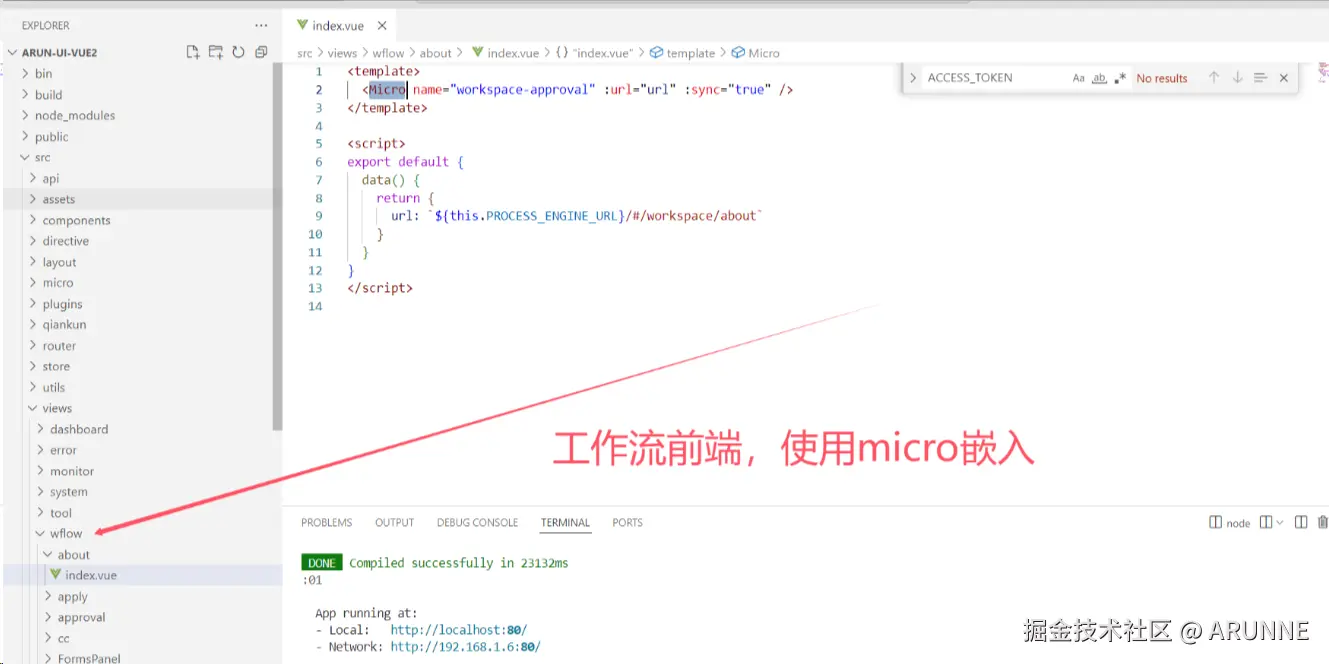This screenshot has height=664, width=1329.
Task: Click the node terminal instance icon
Action: coord(1216,522)
